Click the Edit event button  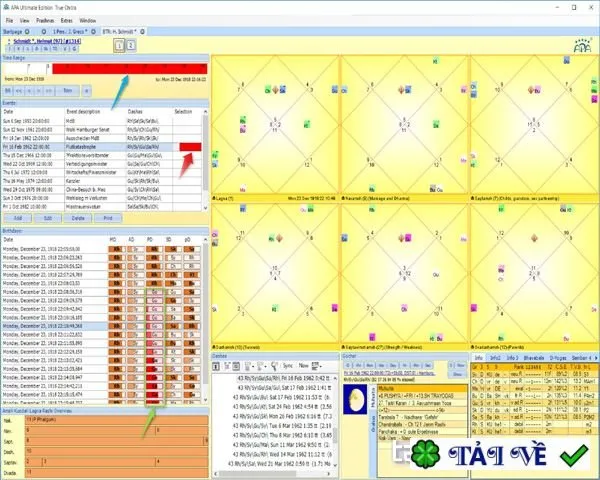(x=48, y=218)
